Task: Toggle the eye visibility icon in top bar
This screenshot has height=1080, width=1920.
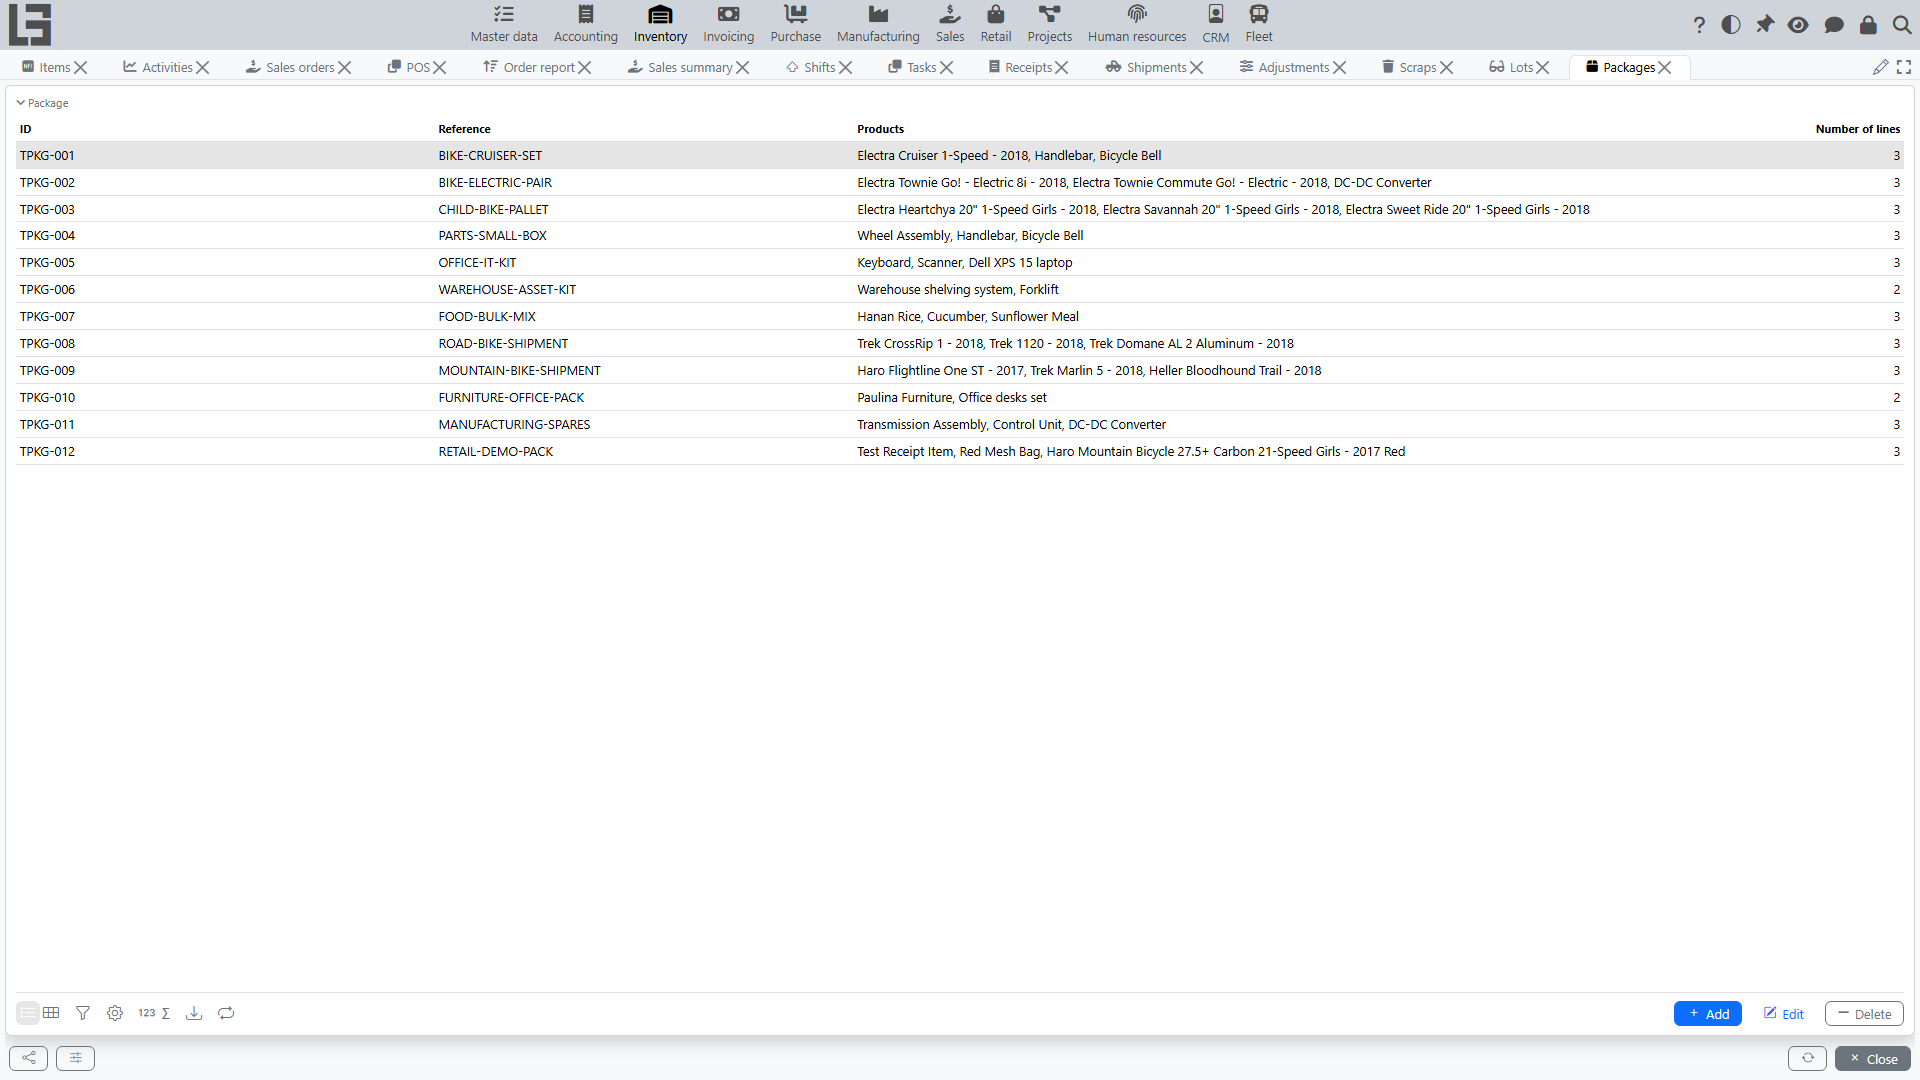Action: click(1798, 25)
